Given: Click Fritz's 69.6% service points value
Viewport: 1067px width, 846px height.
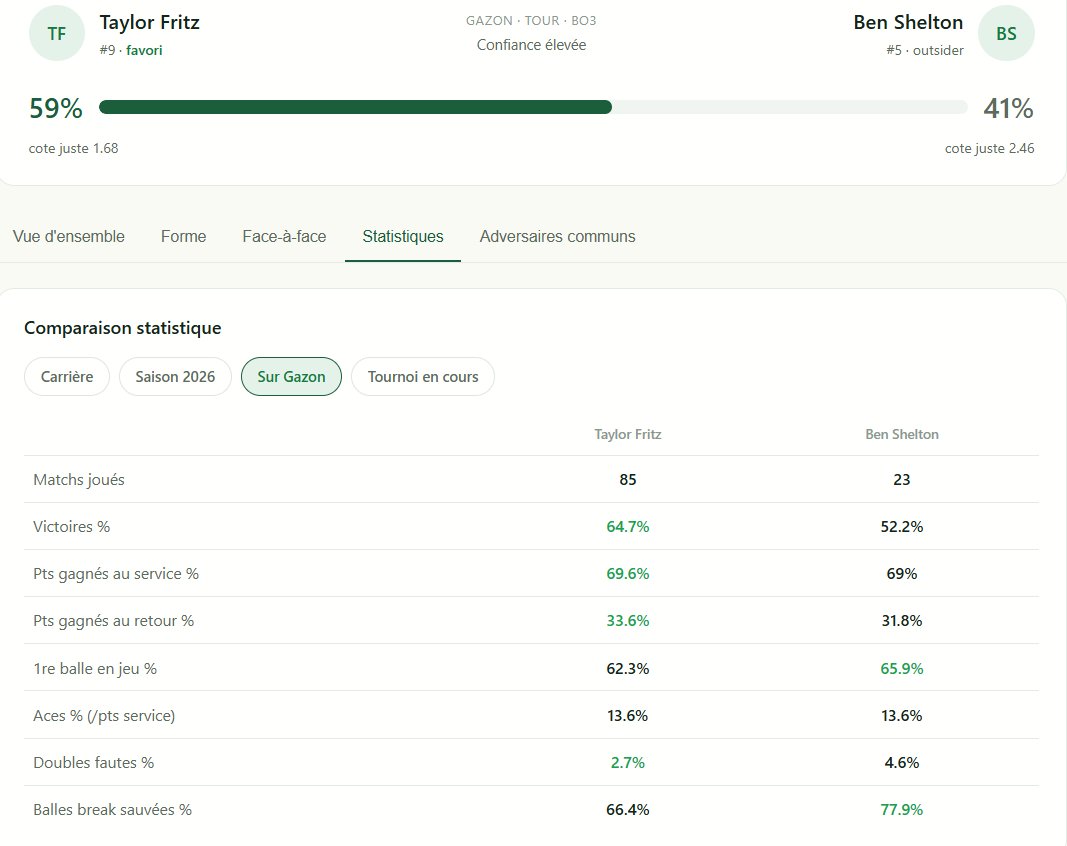Looking at the screenshot, I should 627,574.
